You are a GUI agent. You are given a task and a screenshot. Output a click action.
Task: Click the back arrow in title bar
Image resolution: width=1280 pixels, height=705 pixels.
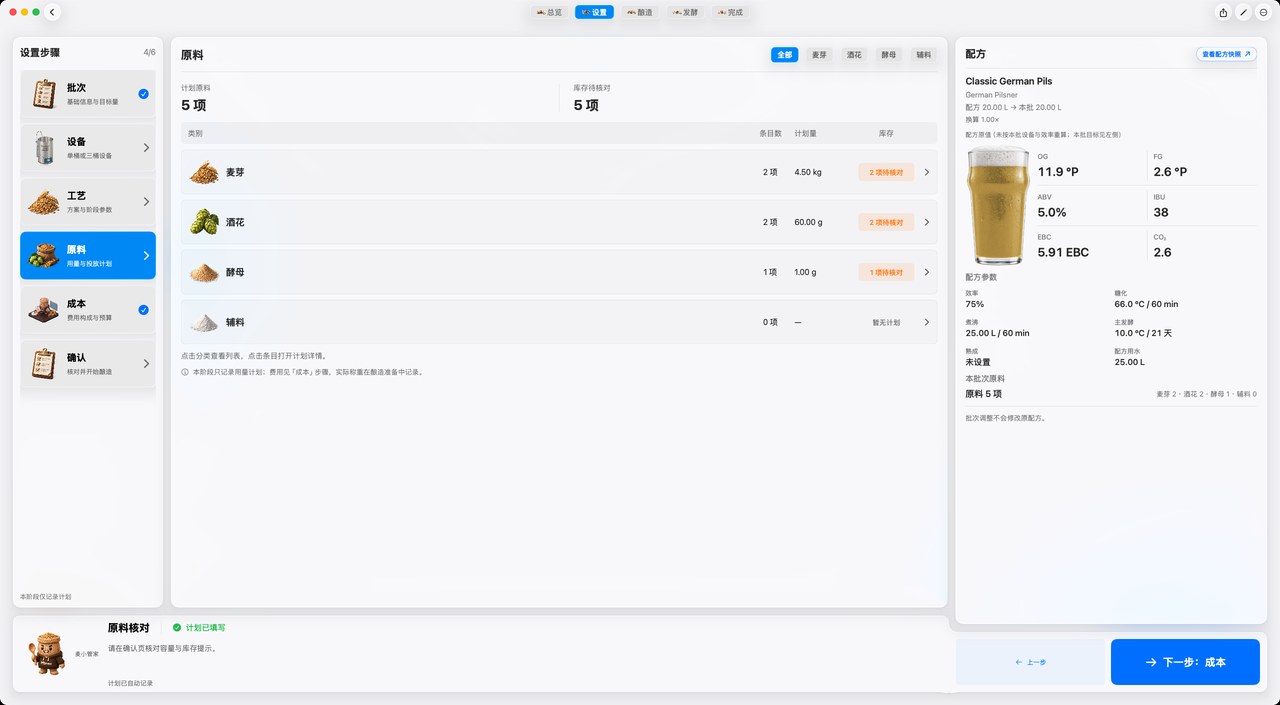point(53,12)
